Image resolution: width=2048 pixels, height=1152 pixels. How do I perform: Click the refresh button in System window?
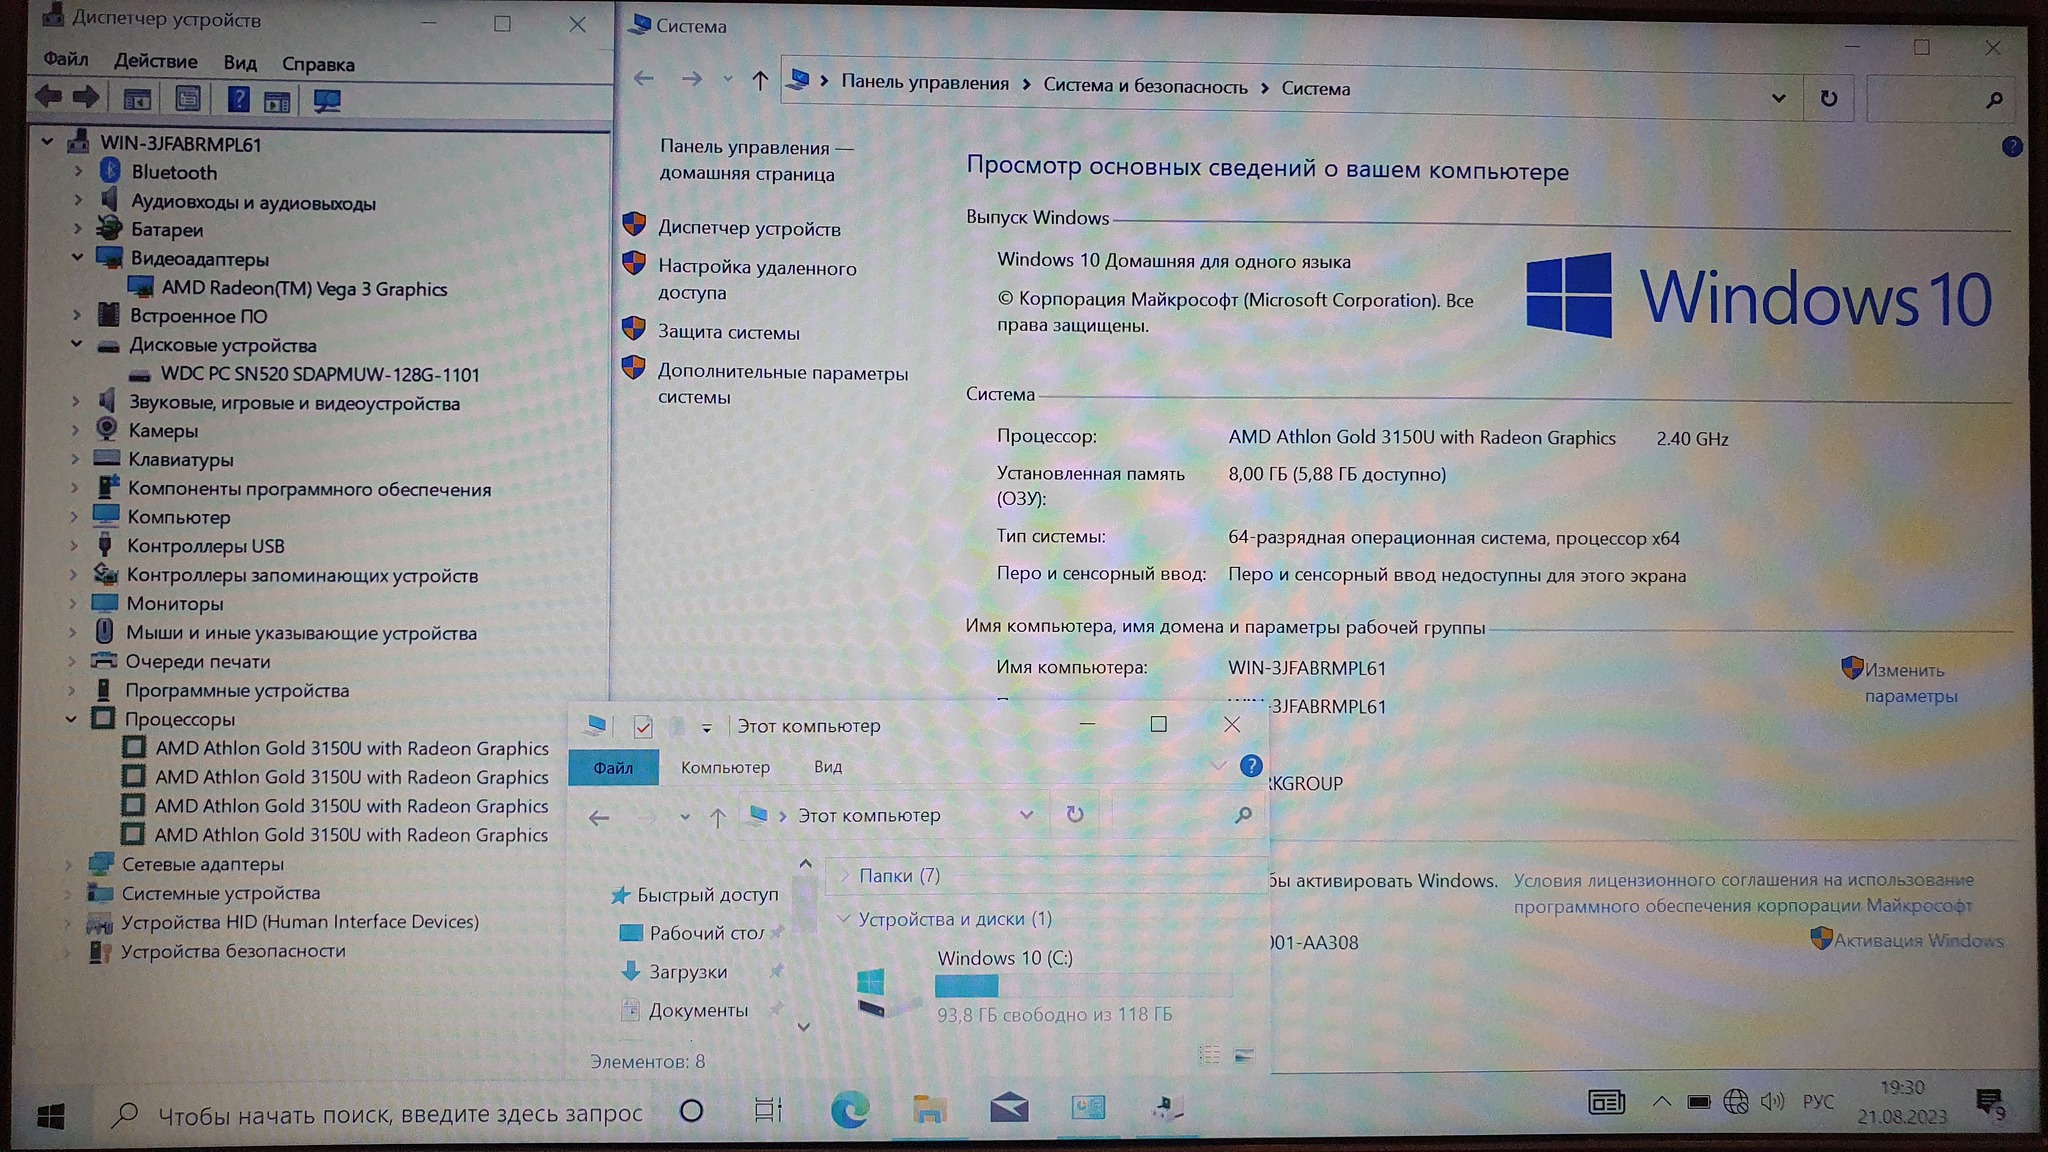tap(1828, 98)
